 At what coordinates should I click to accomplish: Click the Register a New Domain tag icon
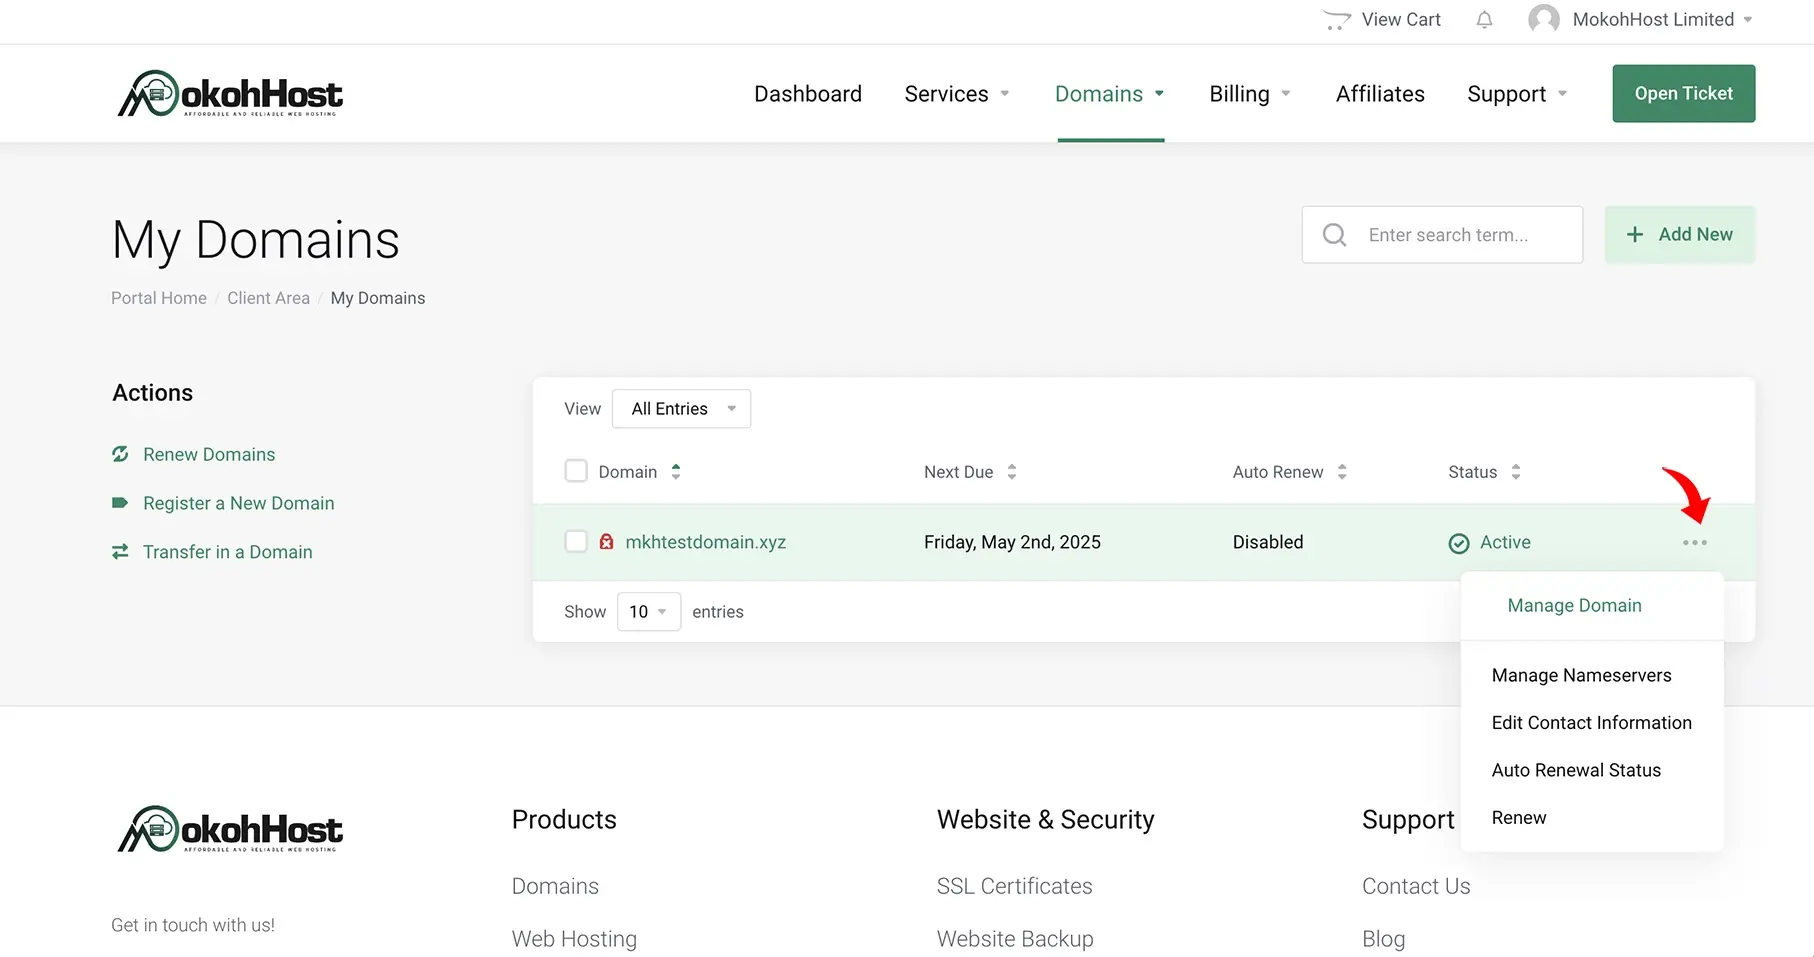(120, 503)
